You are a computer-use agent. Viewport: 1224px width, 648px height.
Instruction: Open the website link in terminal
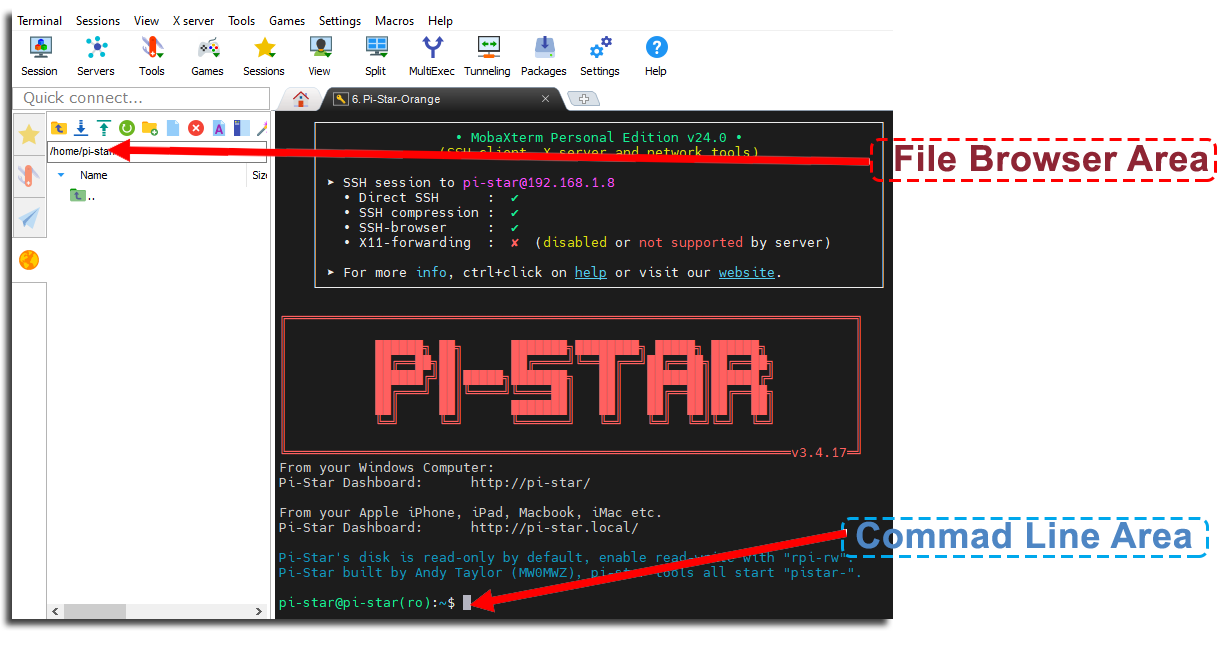[746, 272]
